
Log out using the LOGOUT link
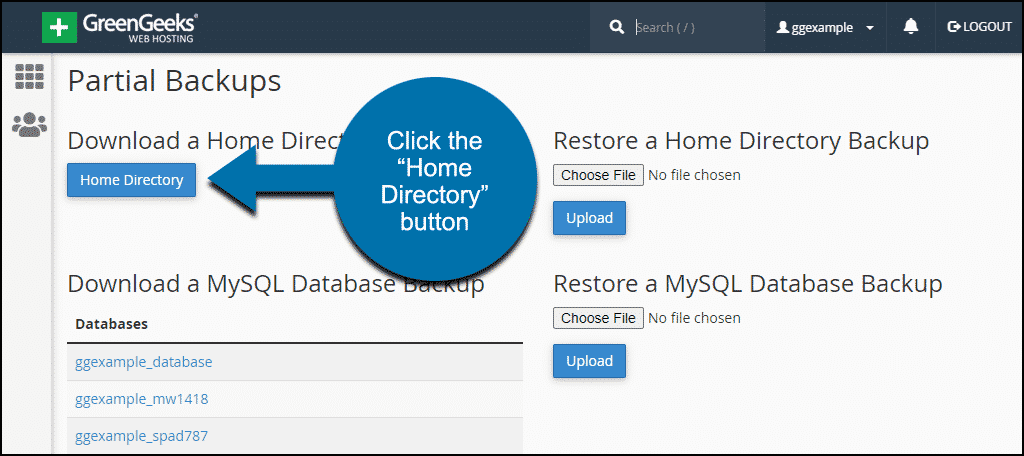point(980,27)
